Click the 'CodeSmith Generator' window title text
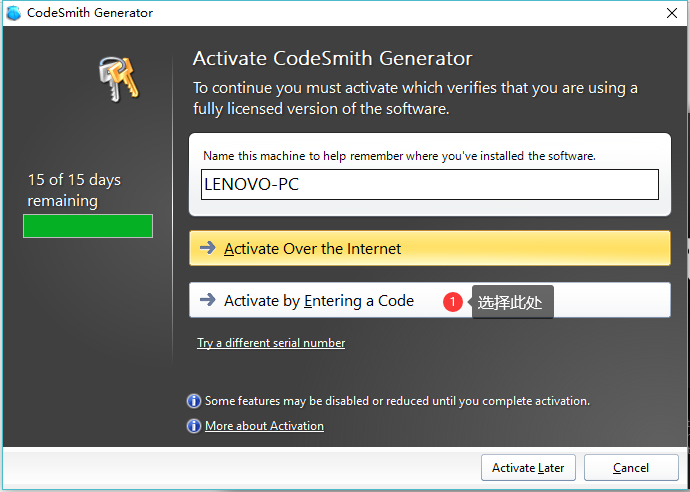This screenshot has width=690, height=492. point(90,13)
